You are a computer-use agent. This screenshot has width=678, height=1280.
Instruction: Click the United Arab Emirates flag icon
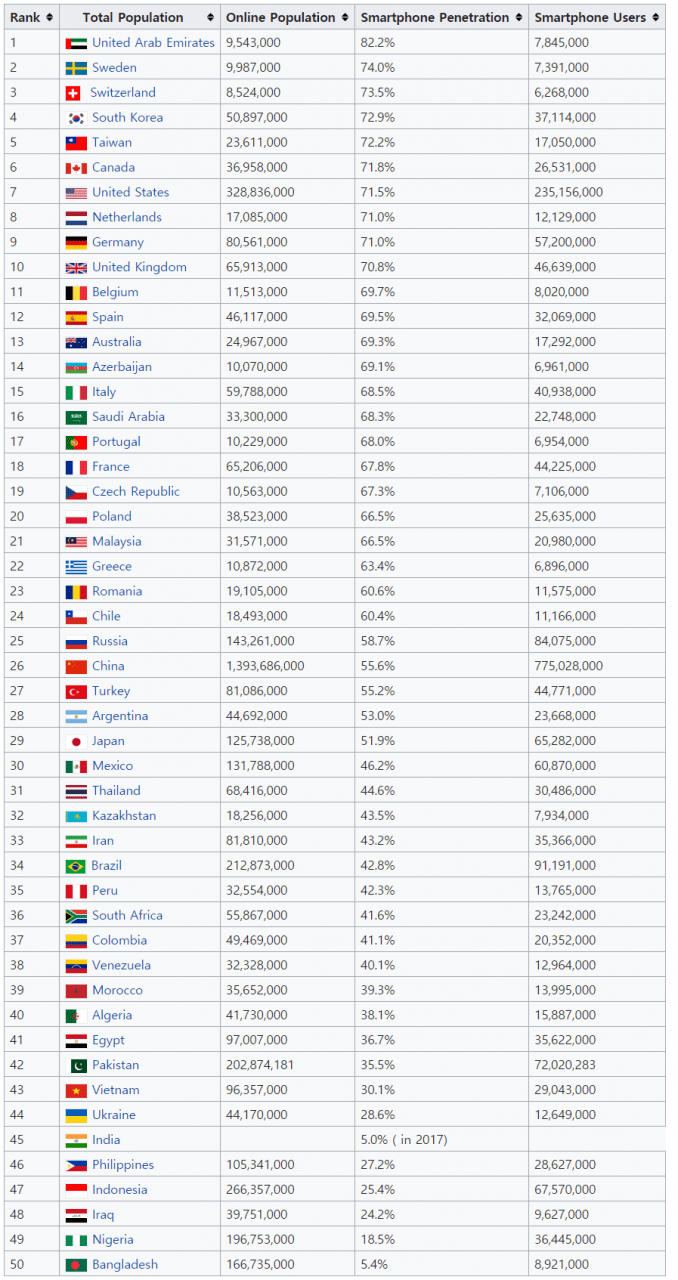click(76, 43)
